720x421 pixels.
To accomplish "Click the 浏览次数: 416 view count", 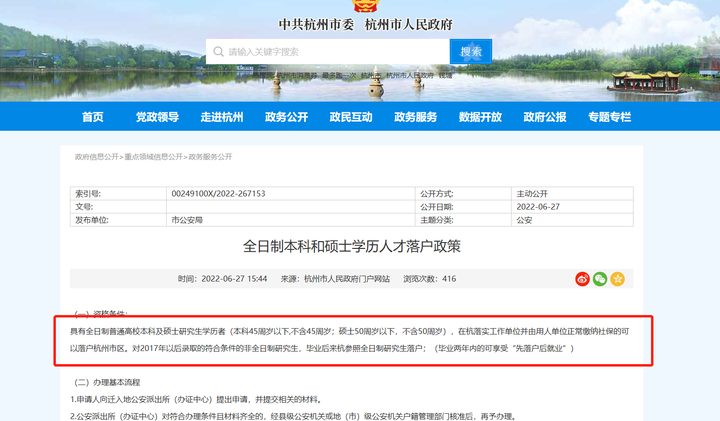I will point(430,279).
